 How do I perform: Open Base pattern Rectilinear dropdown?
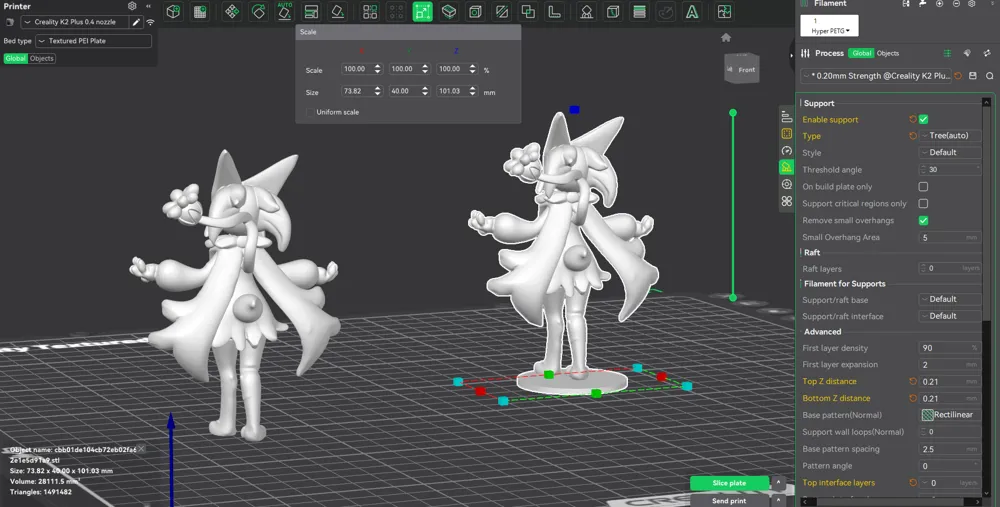tap(950, 415)
